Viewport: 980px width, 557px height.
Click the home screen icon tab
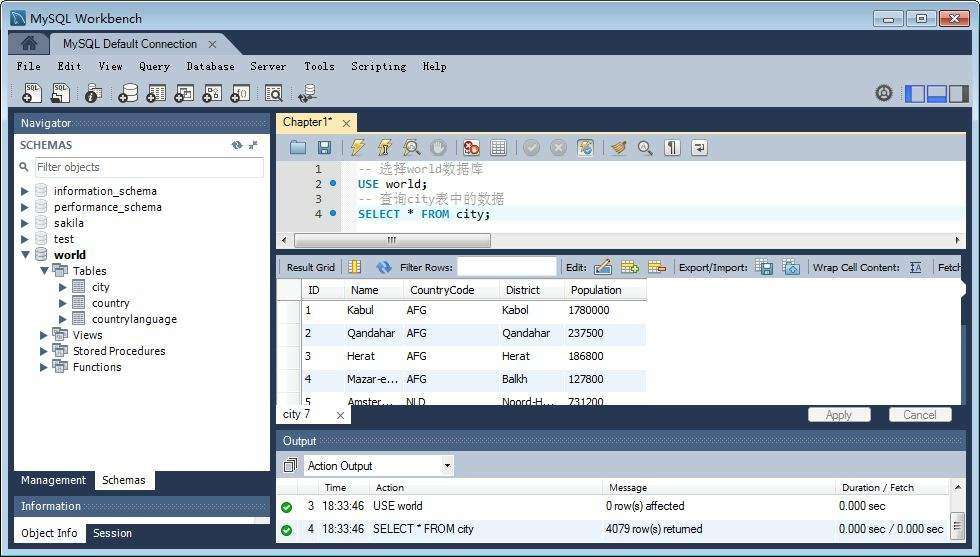pos(29,43)
